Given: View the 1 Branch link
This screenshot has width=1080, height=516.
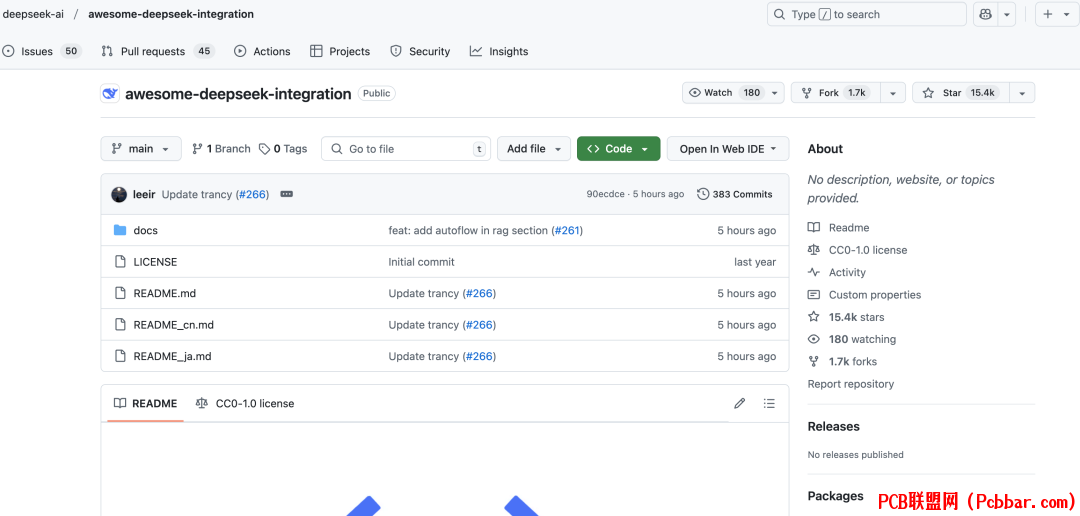Looking at the screenshot, I should tap(221, 149).
